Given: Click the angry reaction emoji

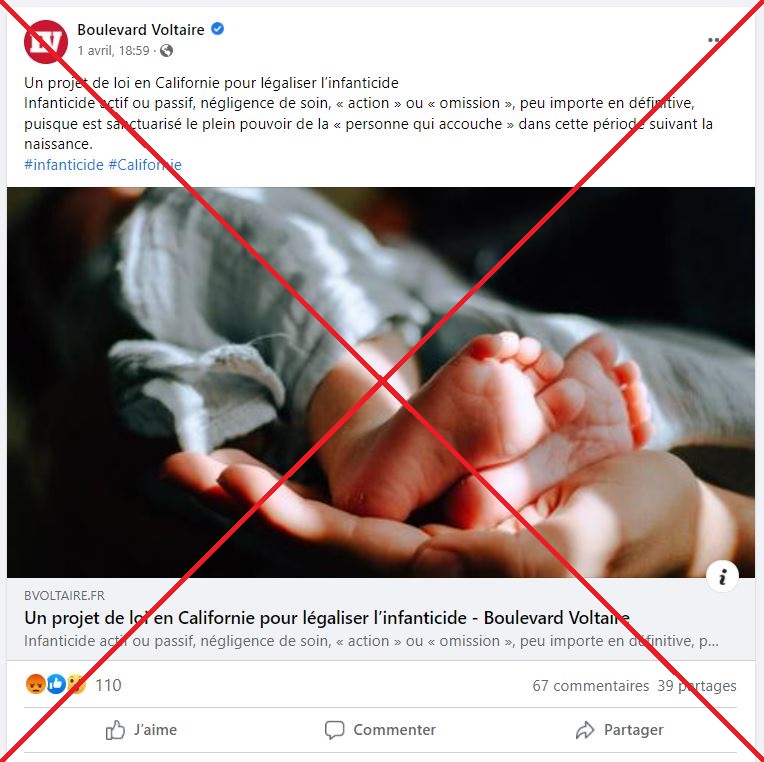Looking at the screenshot, I should click(x=36, y=685).
